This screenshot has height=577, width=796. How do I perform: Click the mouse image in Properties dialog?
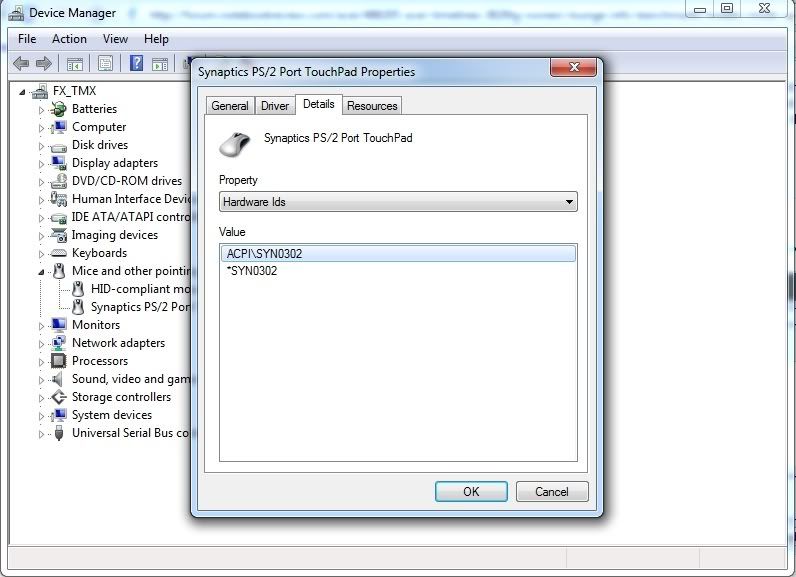(x=235, y=144)
